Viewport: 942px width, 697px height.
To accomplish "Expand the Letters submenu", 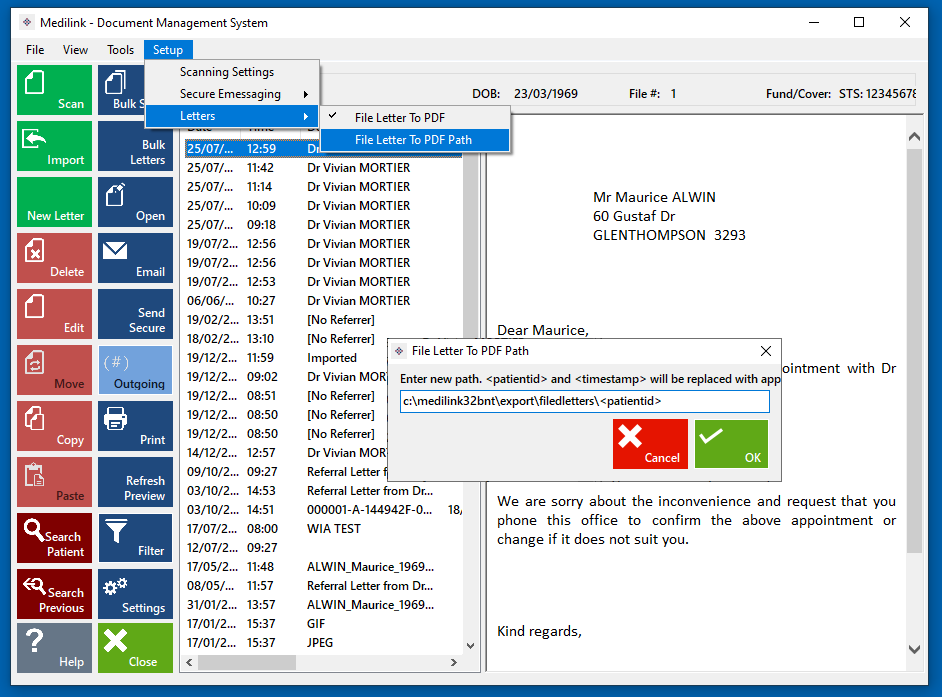I will pos(232,116).
